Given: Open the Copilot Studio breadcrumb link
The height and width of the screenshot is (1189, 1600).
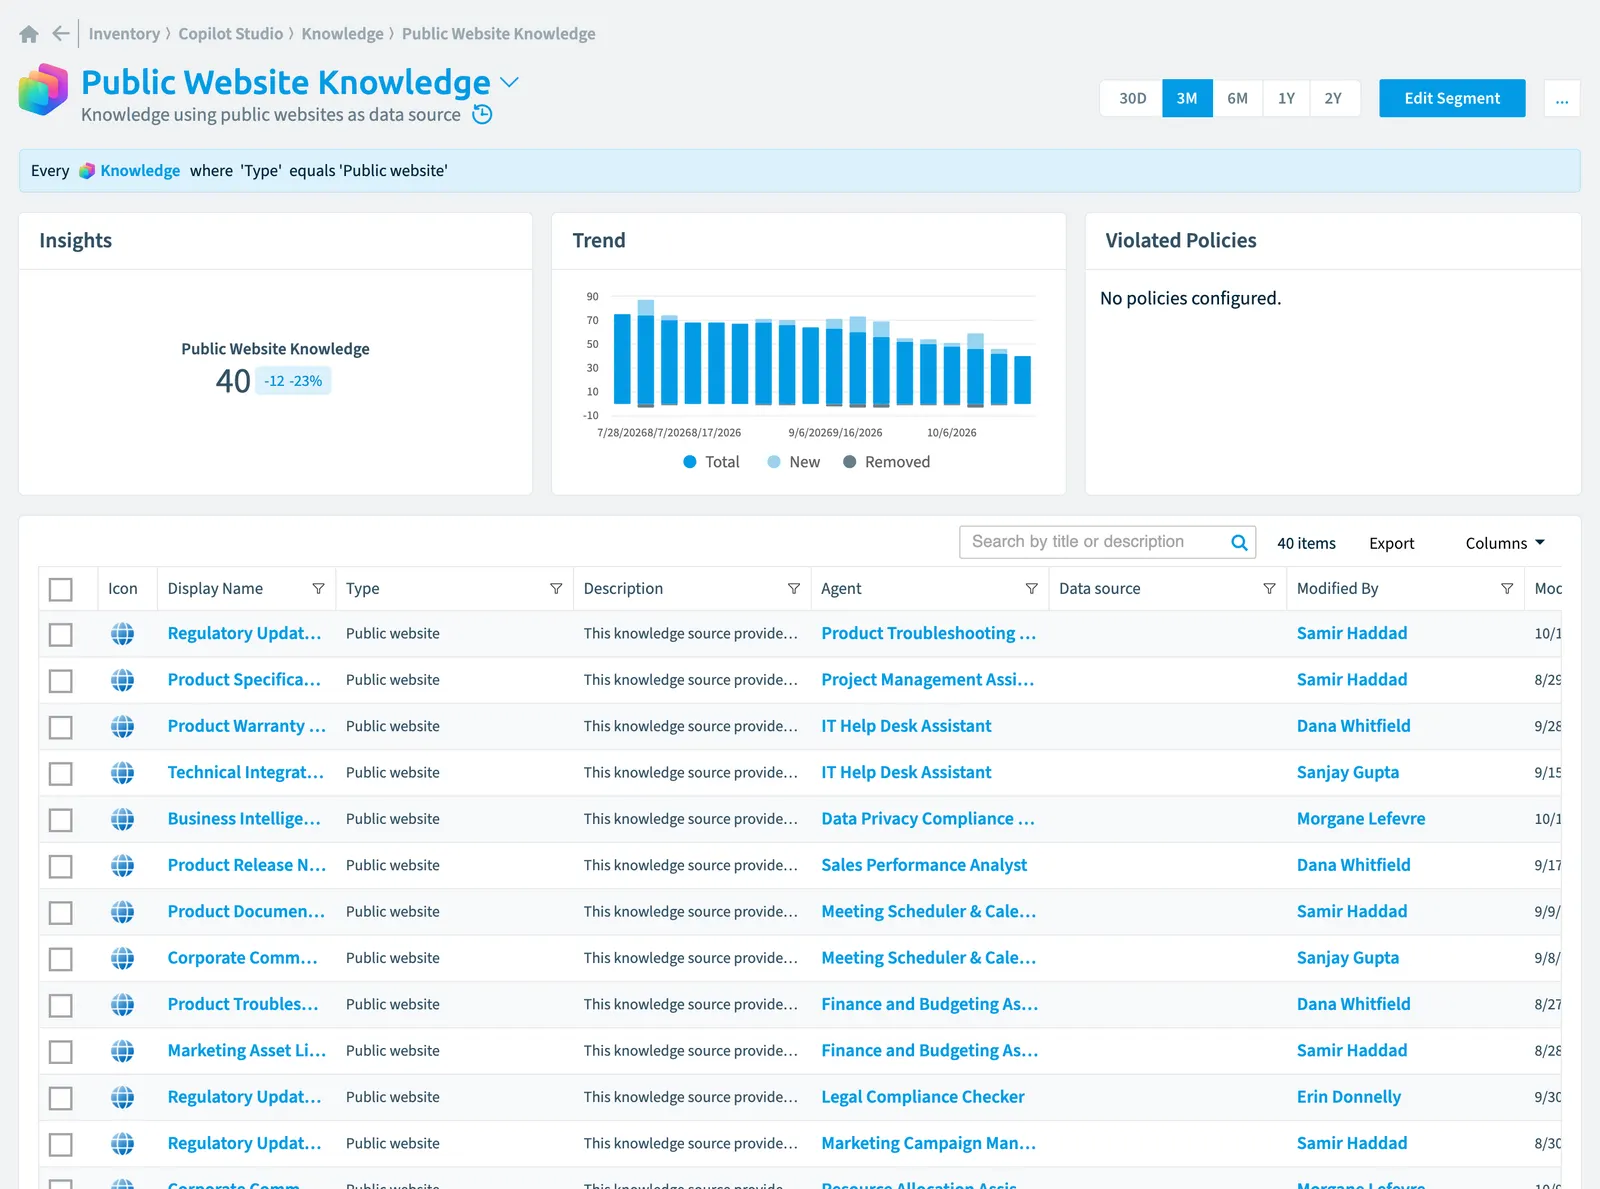Looking at the screenshot, I should (x=231, y=34).
